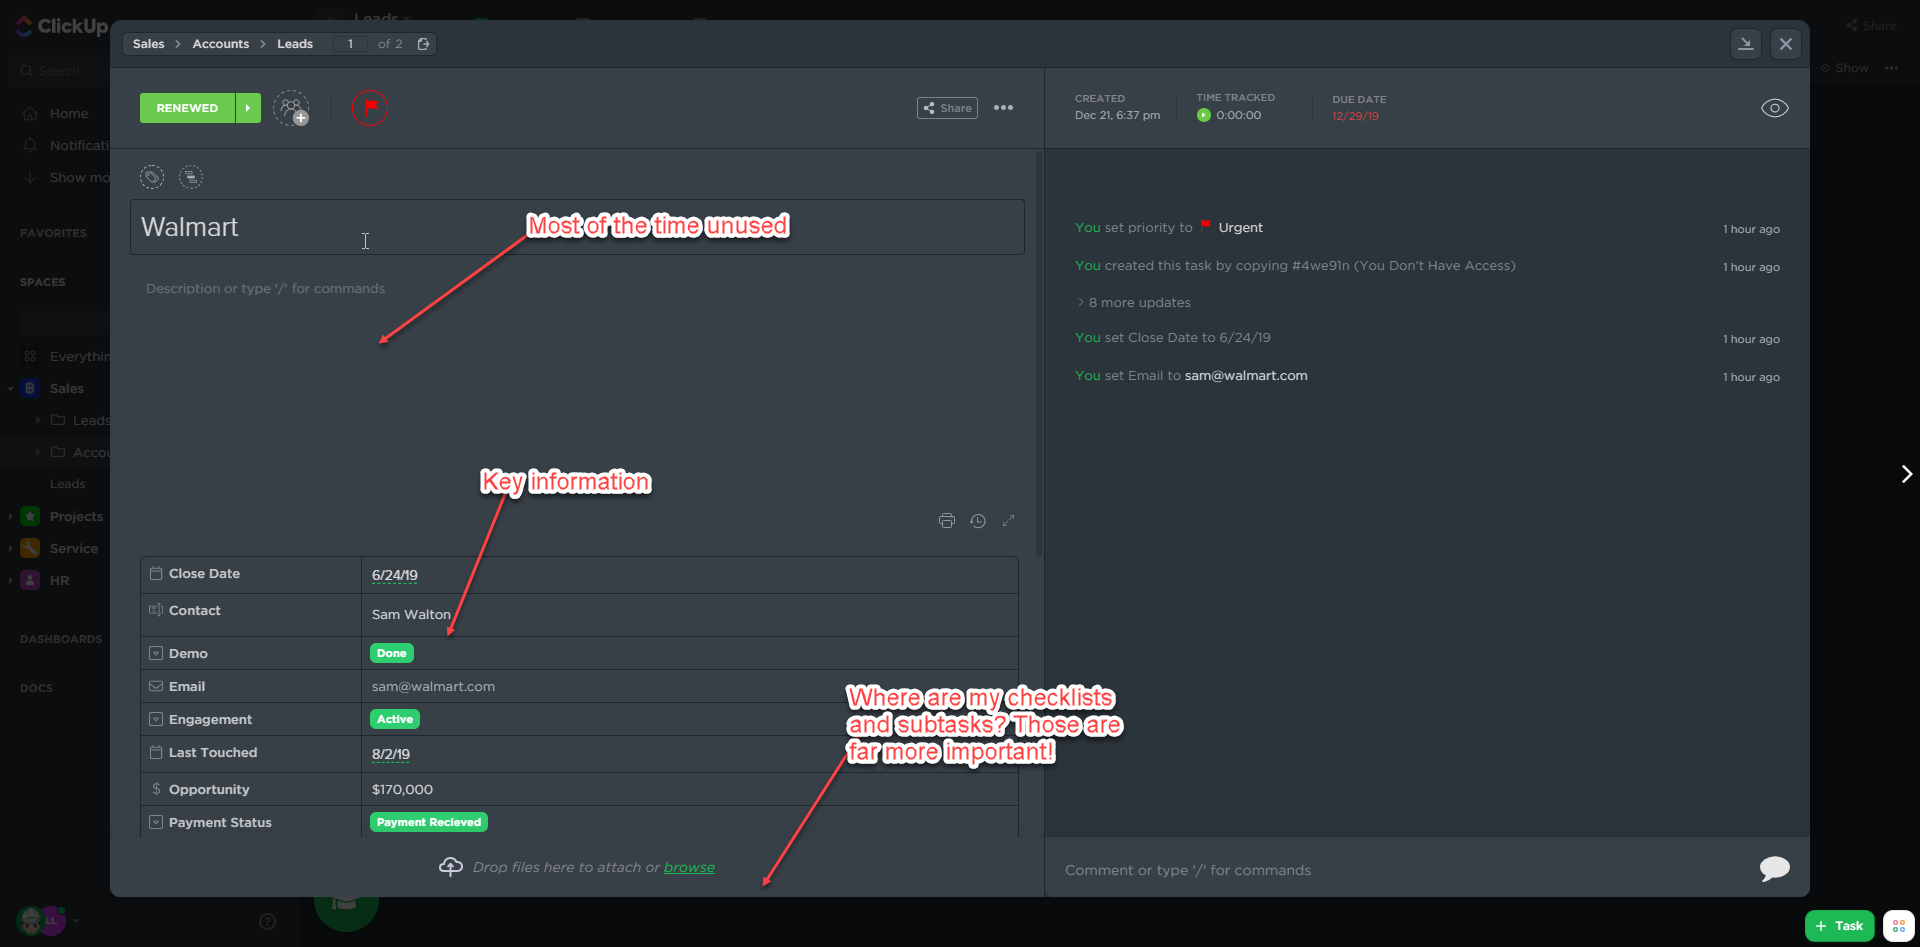Image resolution: width=1920 pixels, height=947 pixels.
Task: Open the Docs sidebar section
Action: [x=36, y=688]
